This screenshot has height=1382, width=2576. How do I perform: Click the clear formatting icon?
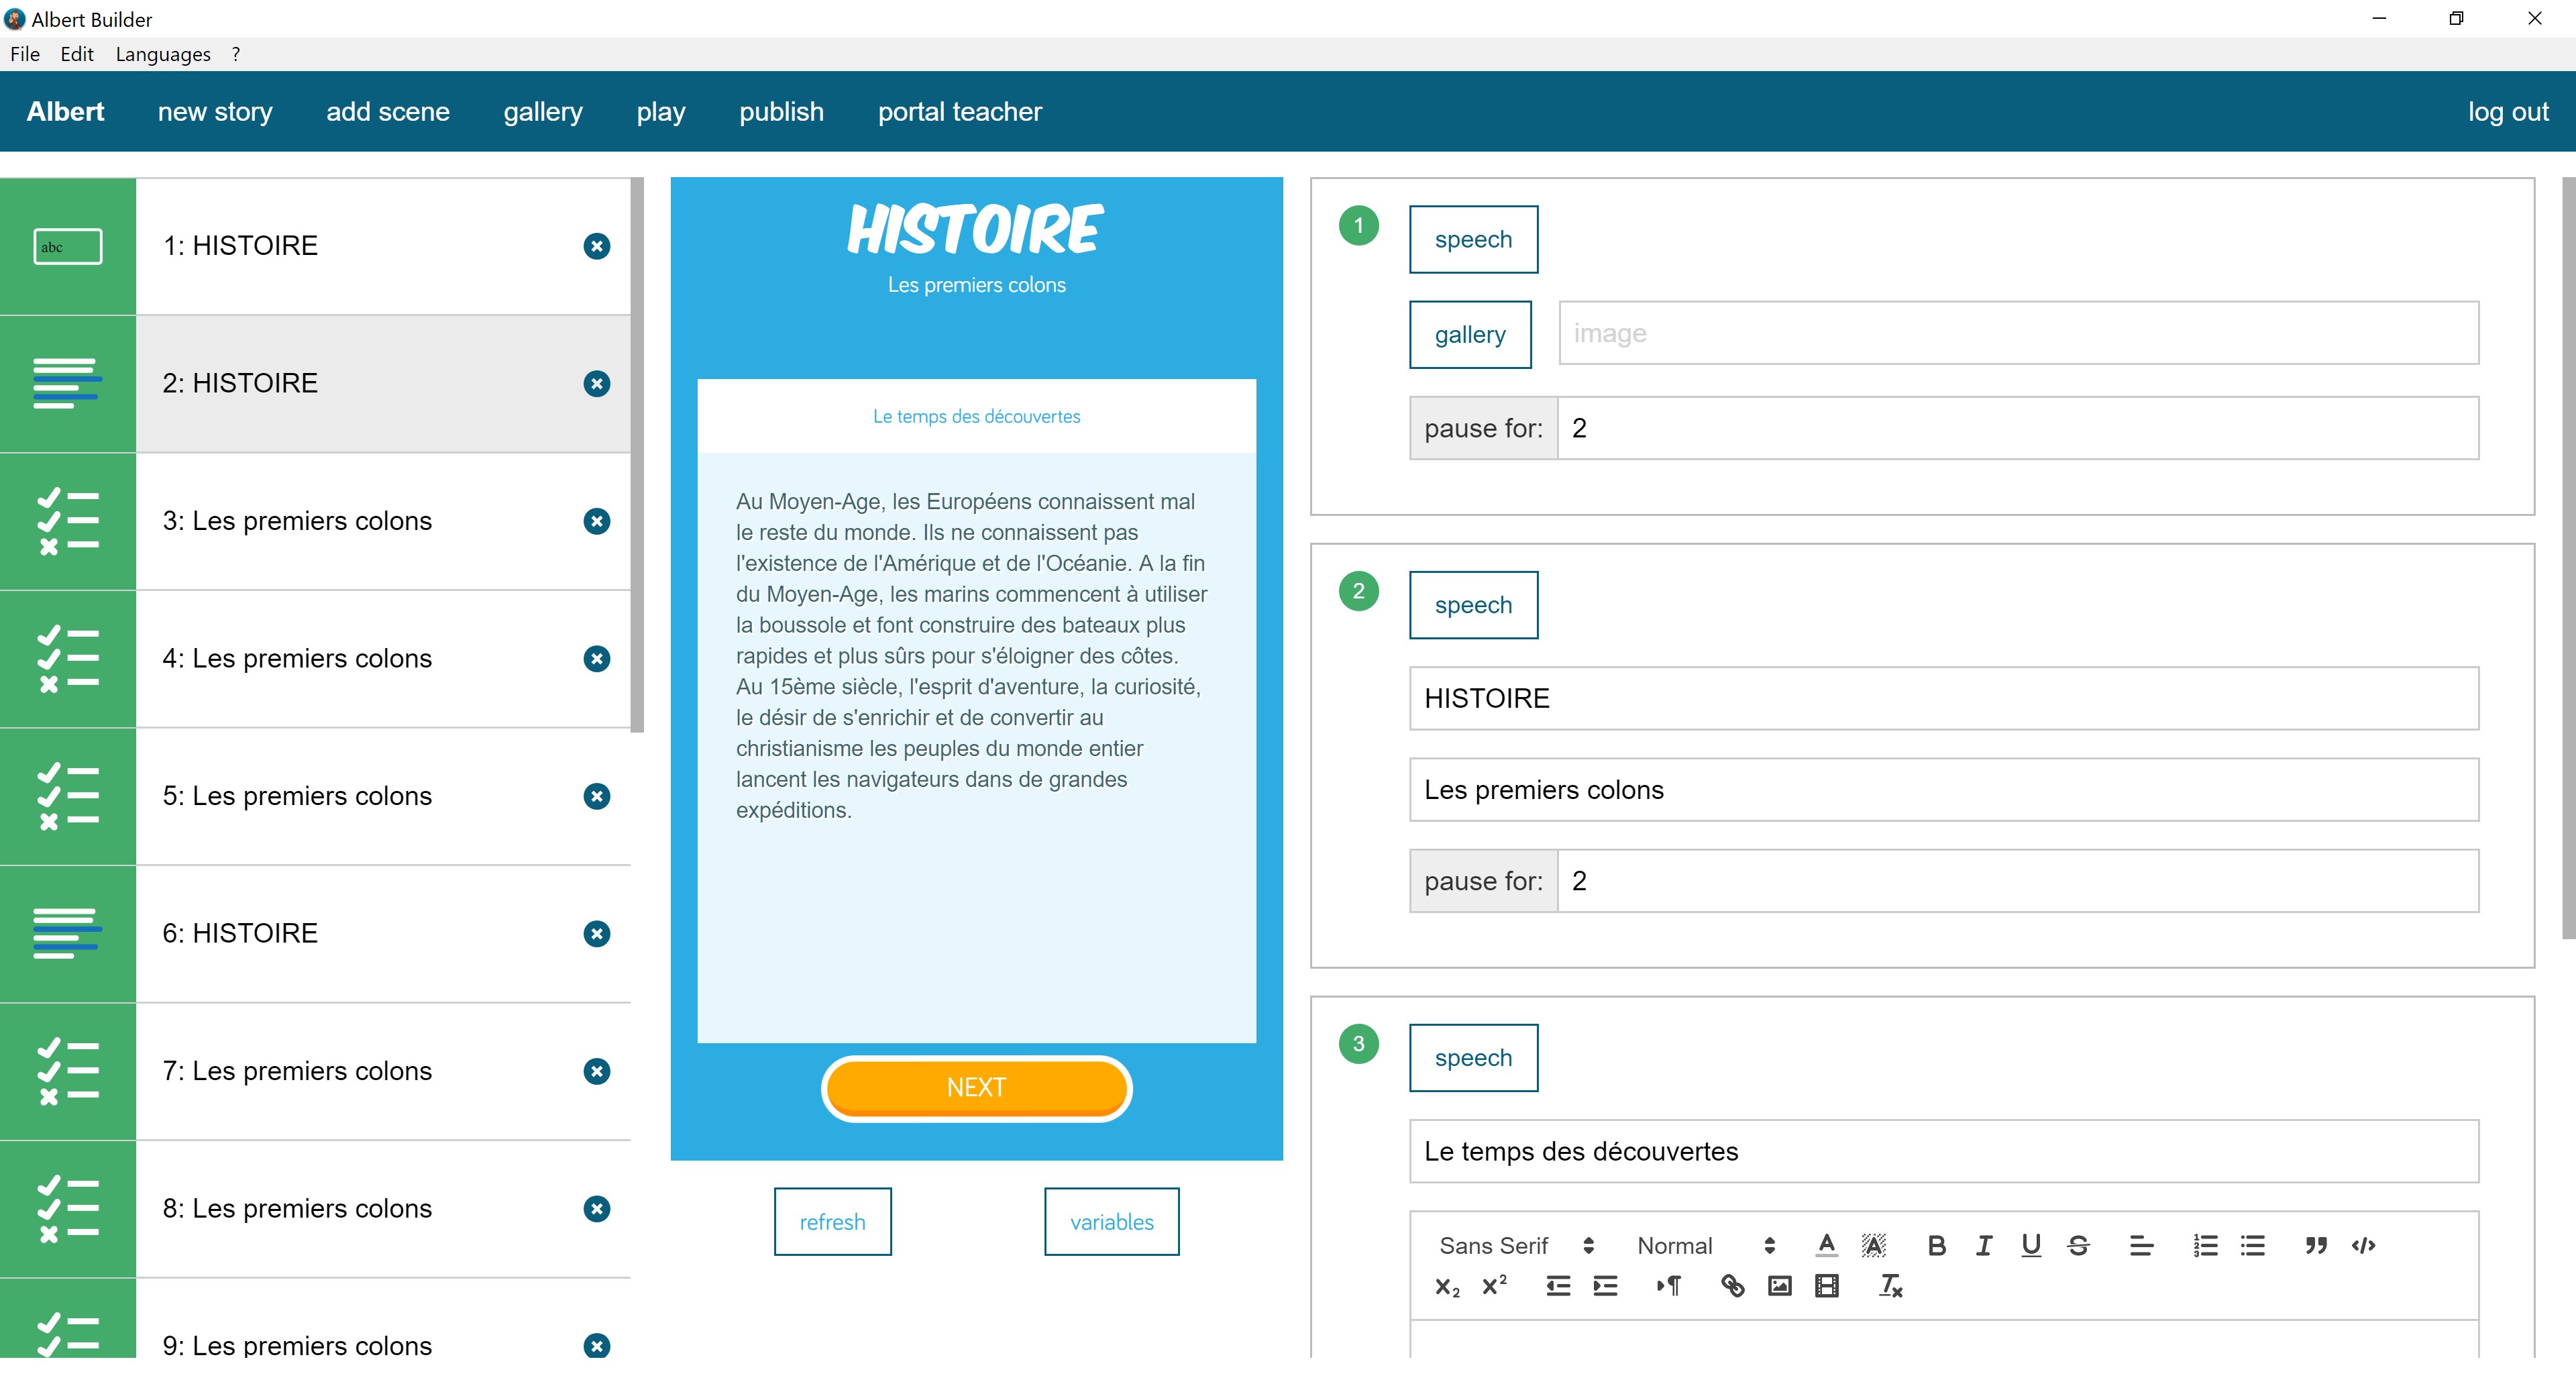click(x=1890, y=1286)
